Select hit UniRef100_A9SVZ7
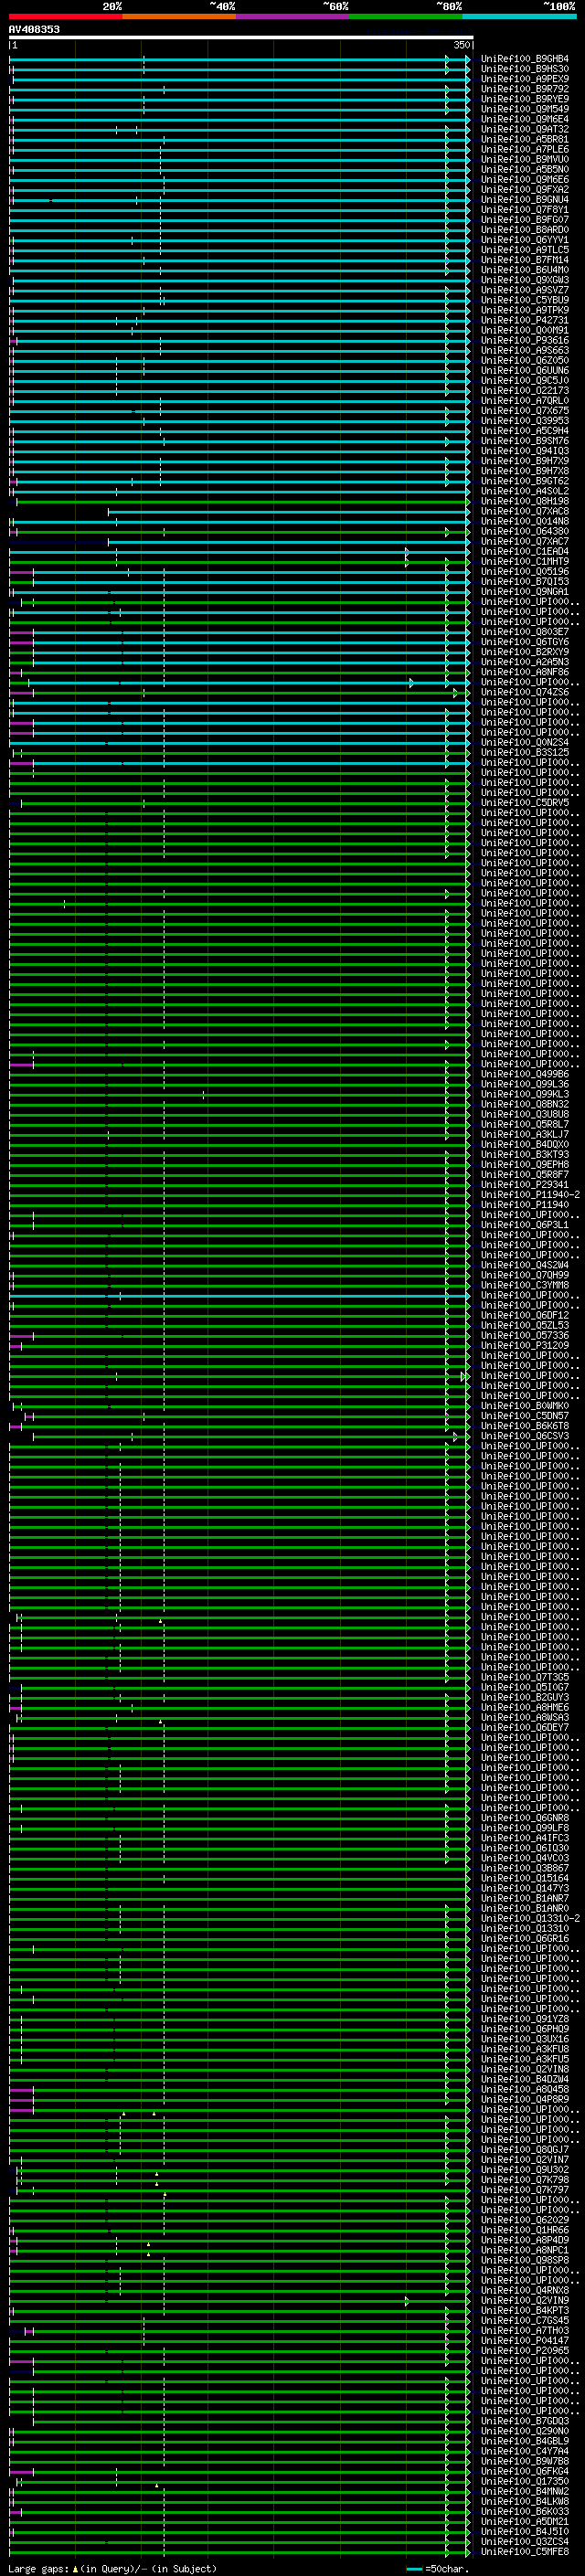Image resolution: width=585 pixels, height=2576 pixels. pos(525,290)
